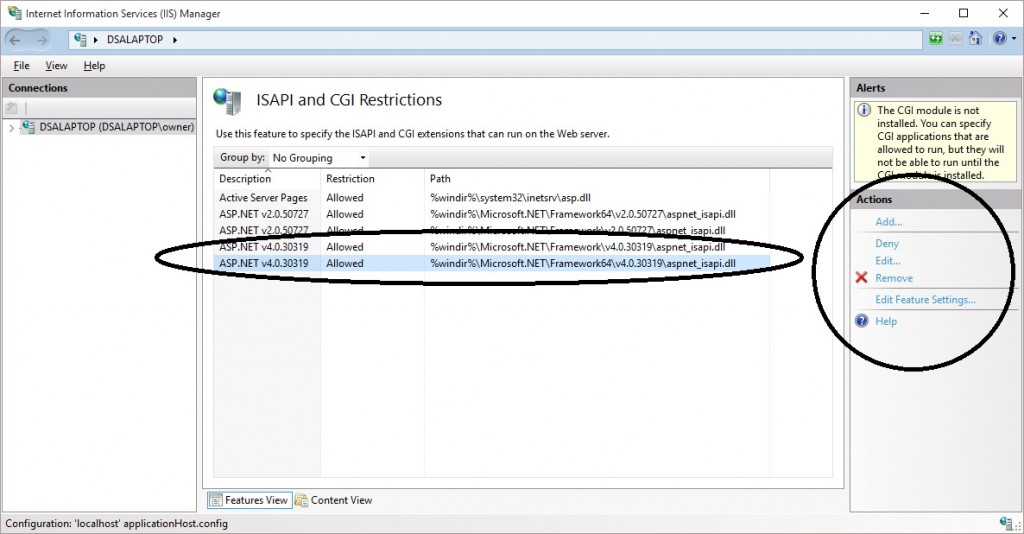Click the DSALAPTOP breadcrumb in address bar
This screenshot has height=534, width=1024.
tap(135, 40)
